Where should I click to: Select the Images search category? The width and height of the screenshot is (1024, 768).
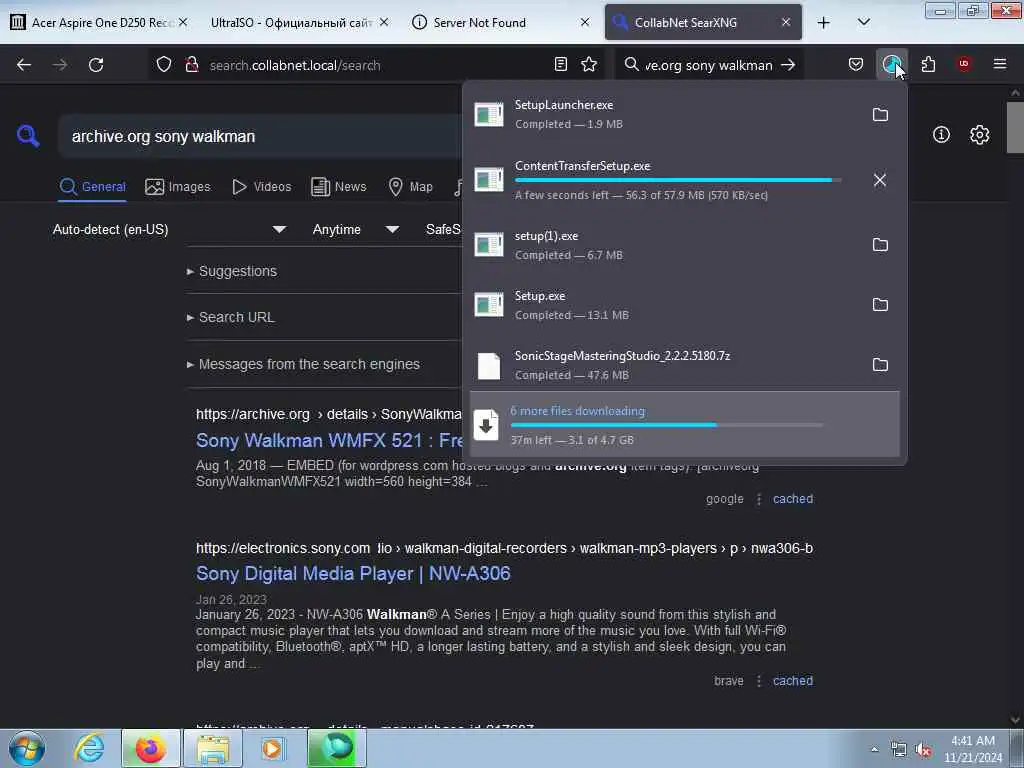point(178,187)
